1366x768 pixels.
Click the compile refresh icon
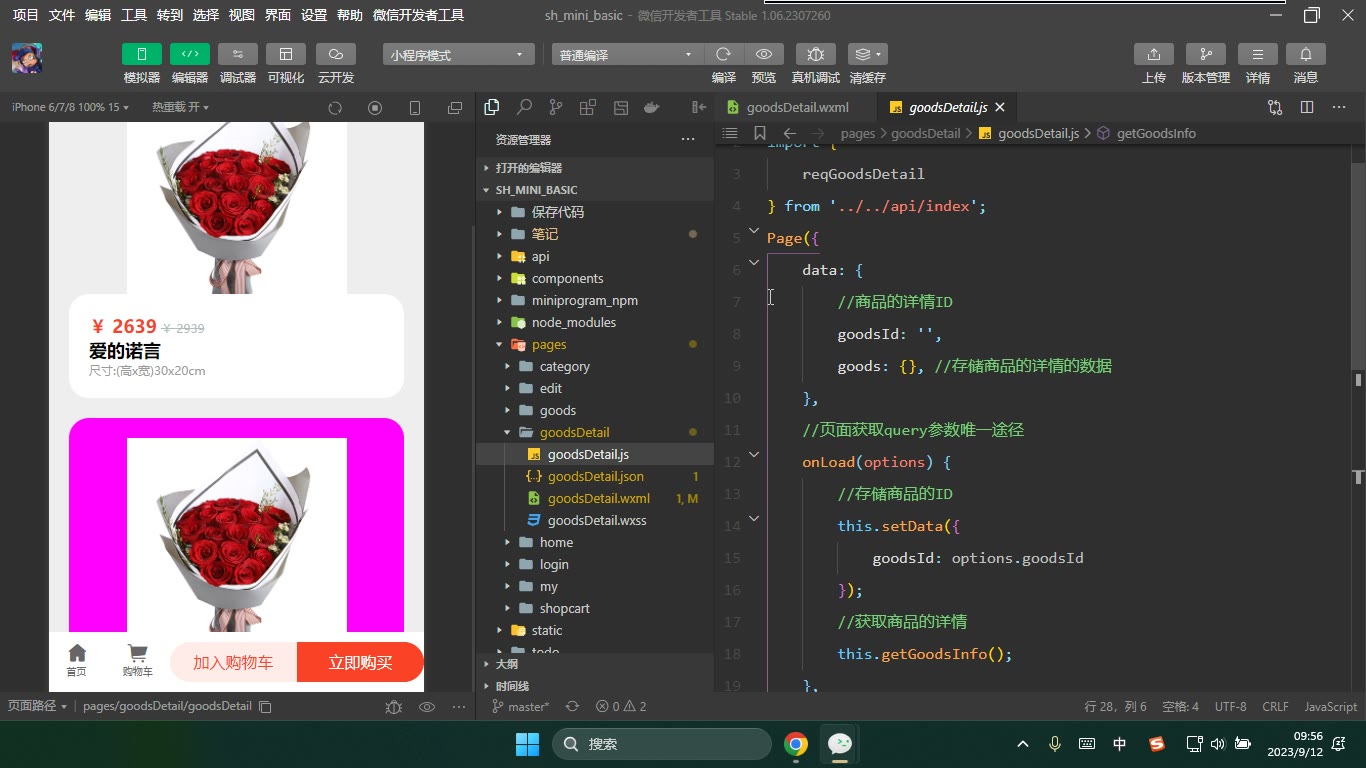coord(724,54)
